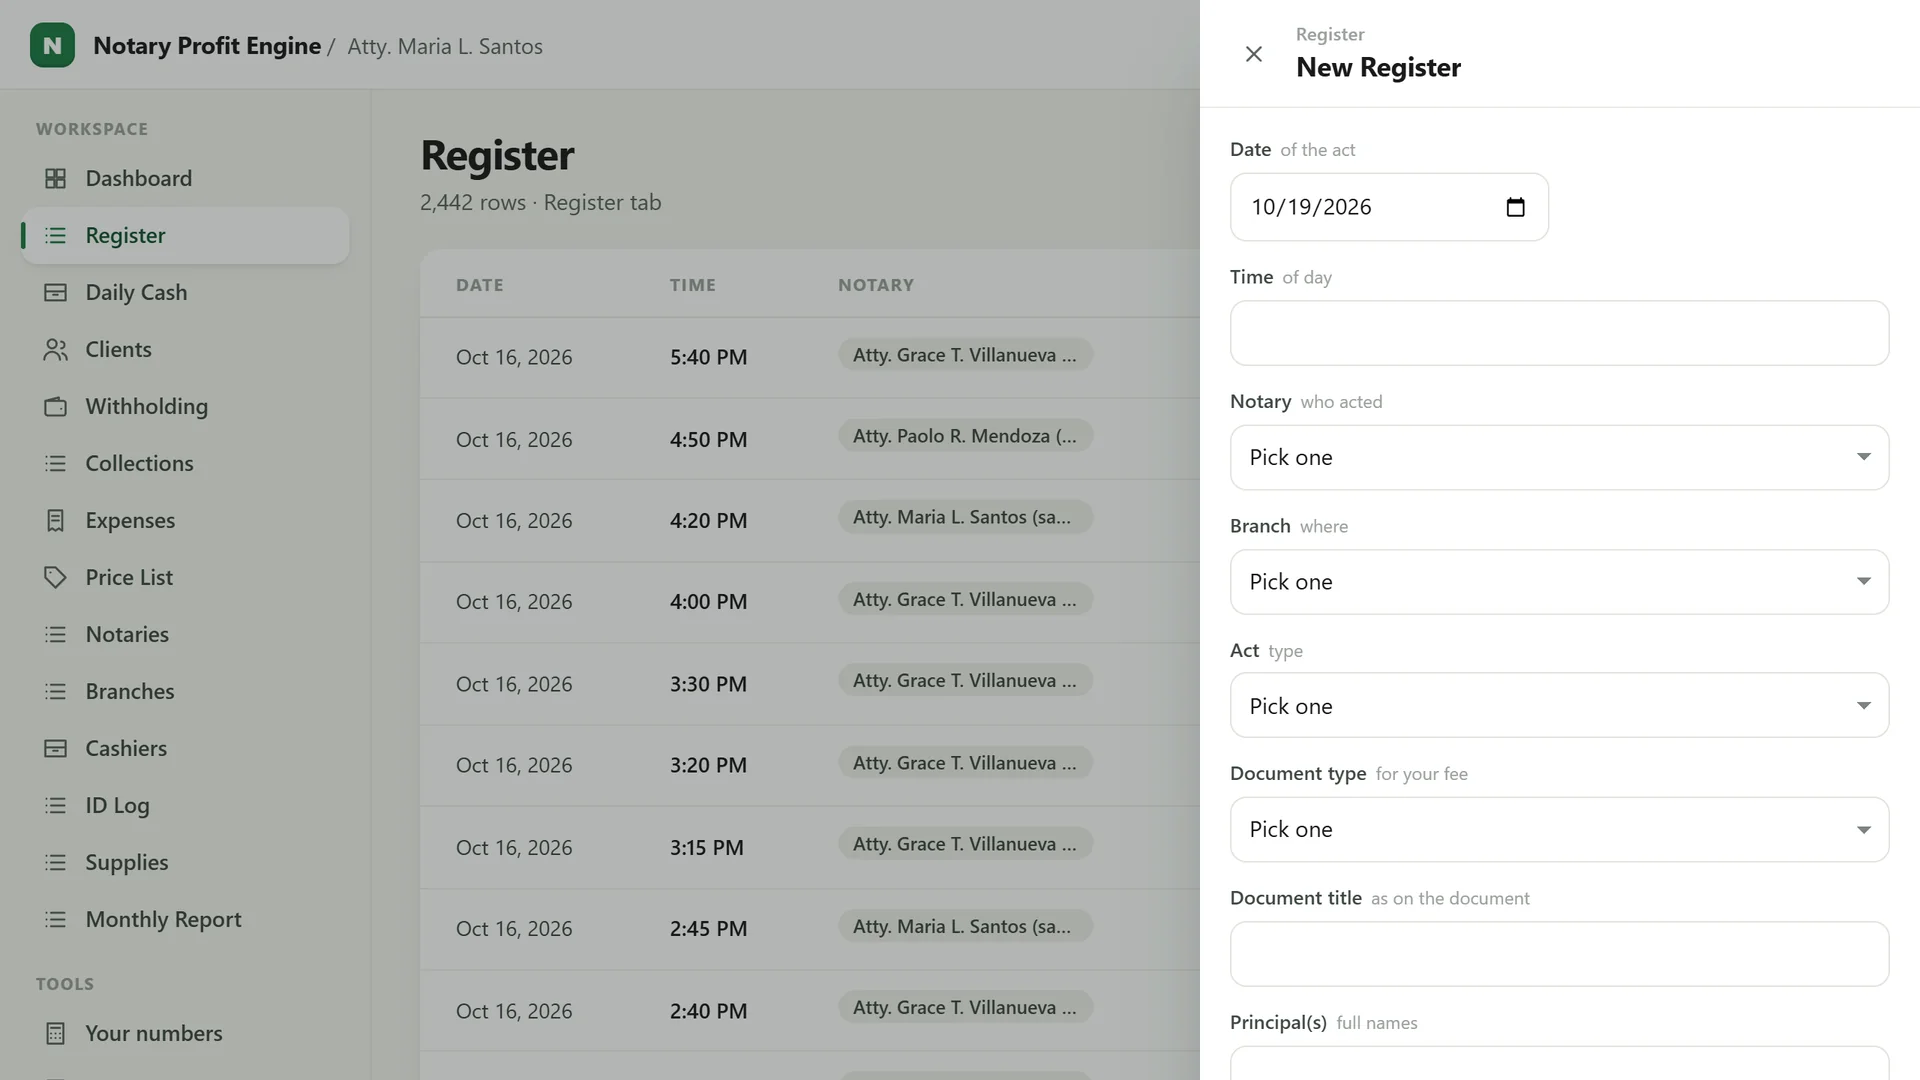Click the 5:40 PM time cell
Screen dimensions: 1920x1080
709,357
